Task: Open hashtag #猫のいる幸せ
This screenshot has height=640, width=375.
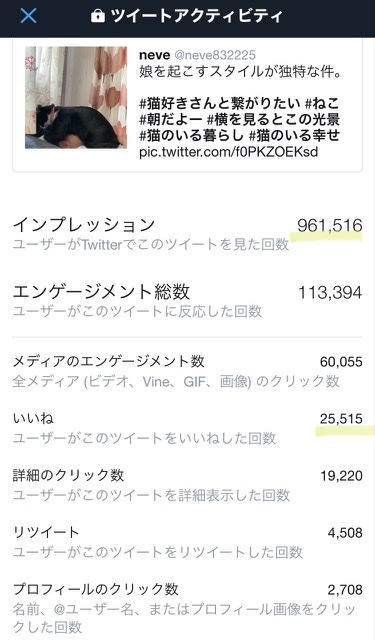Action: tap(295, 135)
